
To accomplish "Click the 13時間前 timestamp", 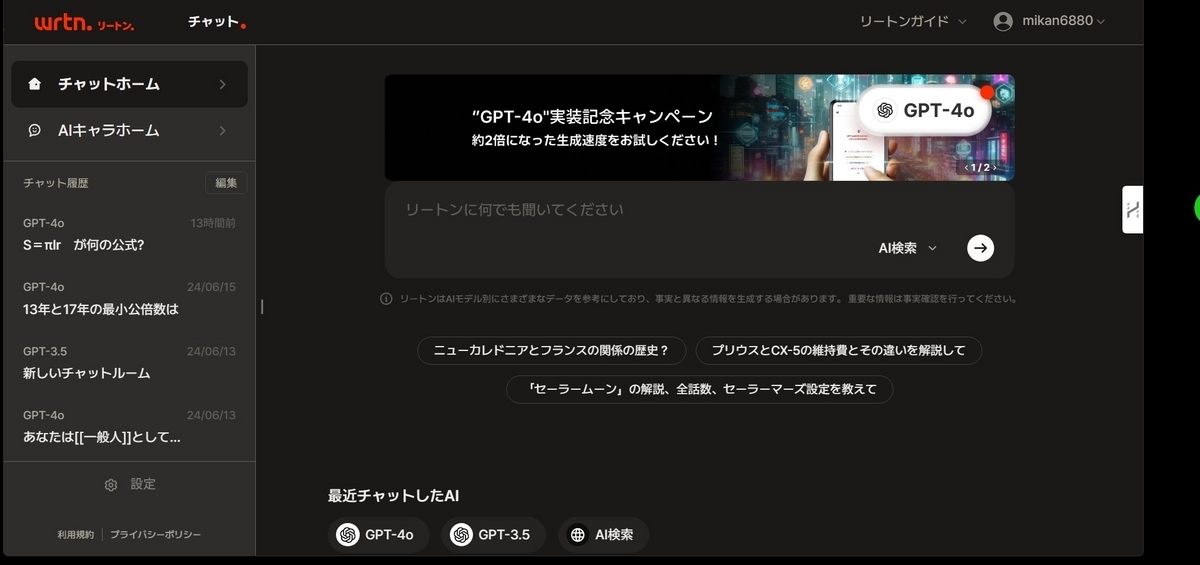I will (x=213, y=223).
